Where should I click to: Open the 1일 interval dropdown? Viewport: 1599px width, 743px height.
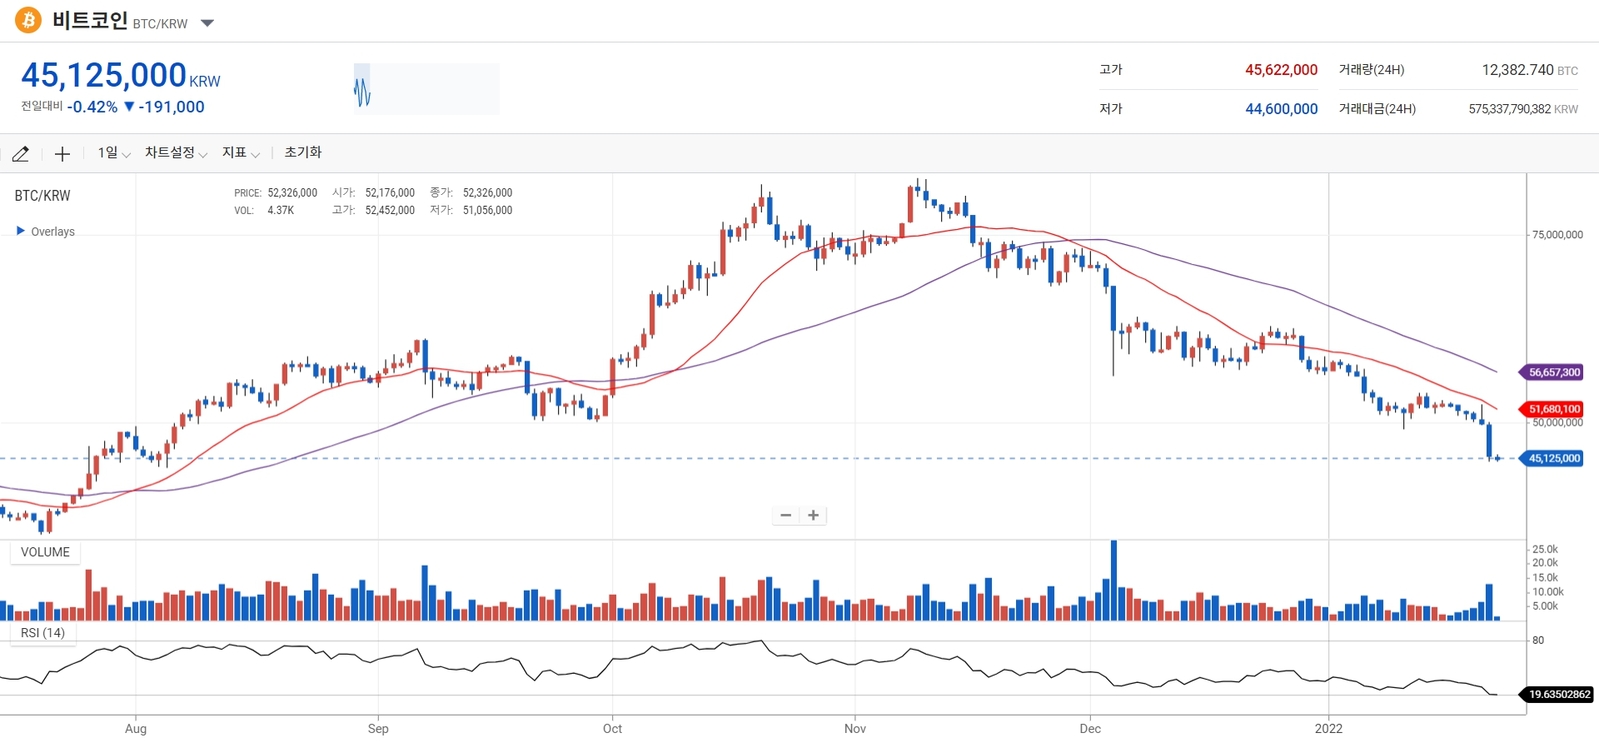click(113, 153)
